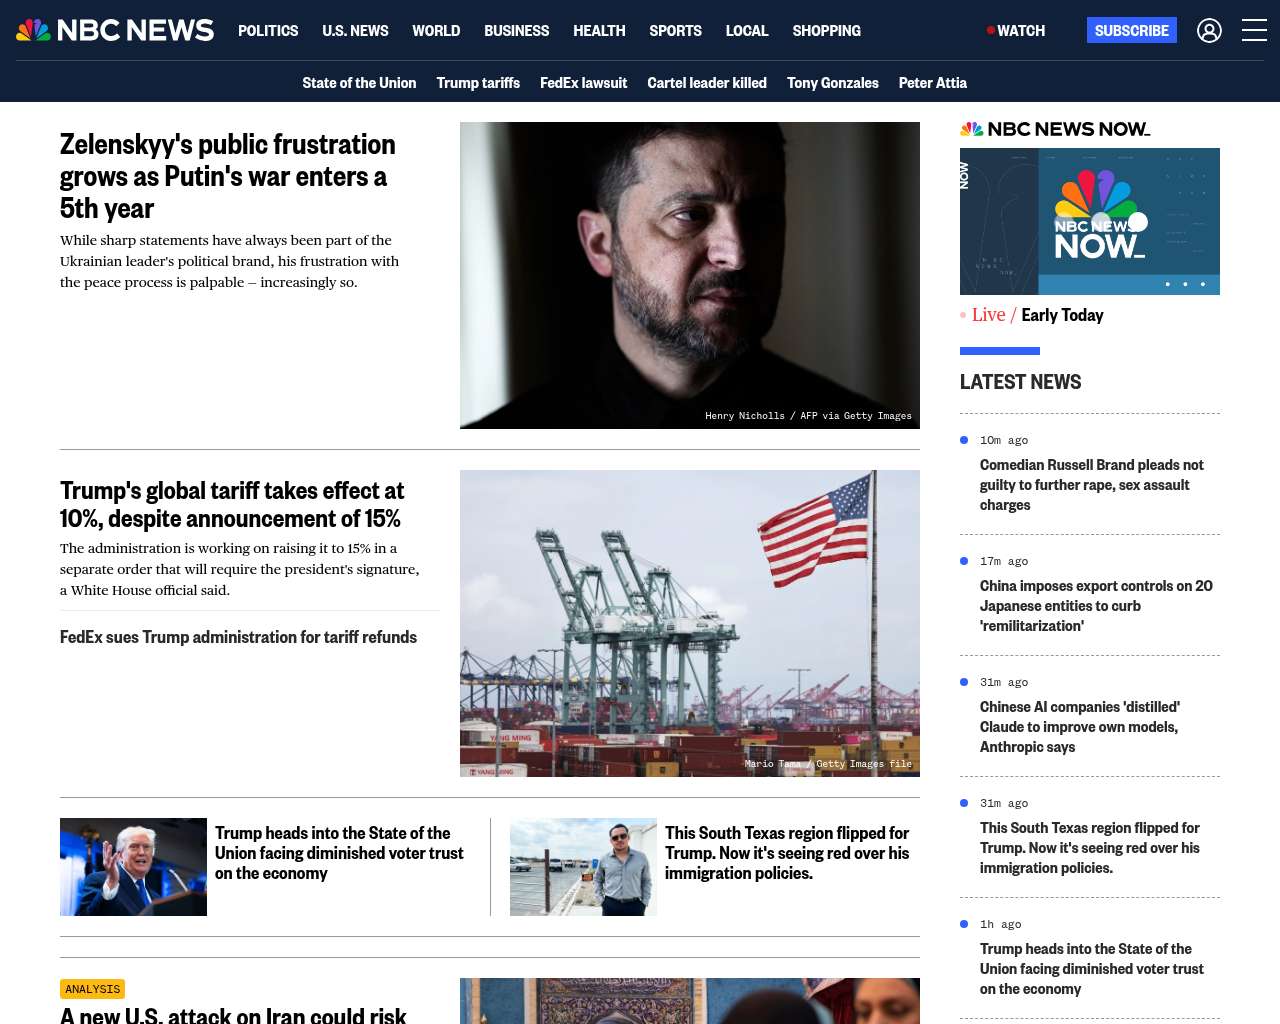1280x1024 pixels.
Task: Click the Subscribe button
Action: [x=1132, y=30]
